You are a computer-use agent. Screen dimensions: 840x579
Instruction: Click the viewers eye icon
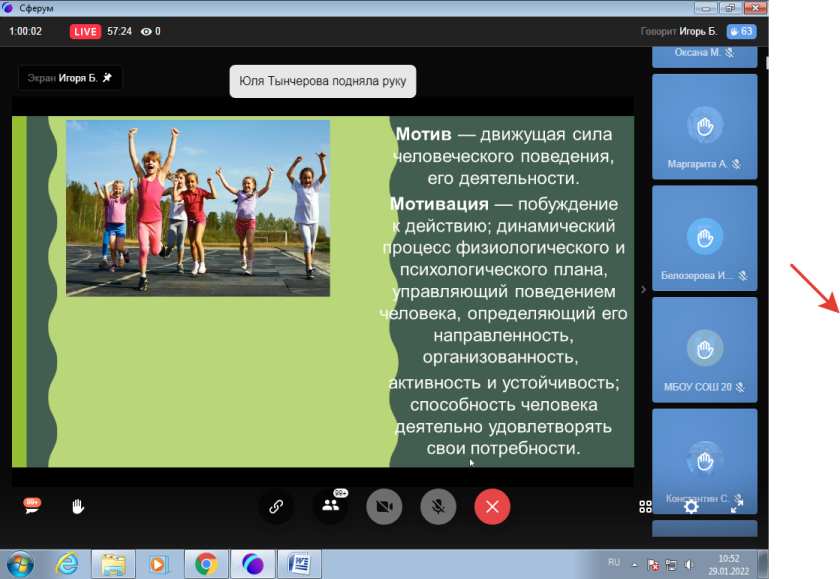[146, 32]
